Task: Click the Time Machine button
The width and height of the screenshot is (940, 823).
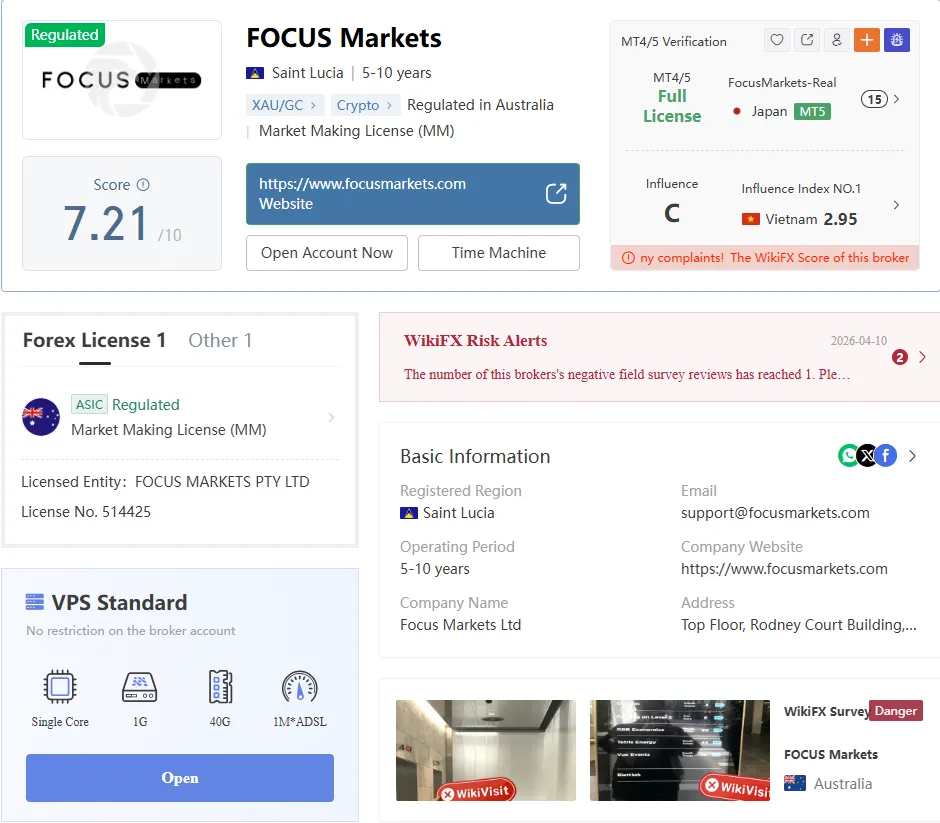Action: (x=499, y=253)
